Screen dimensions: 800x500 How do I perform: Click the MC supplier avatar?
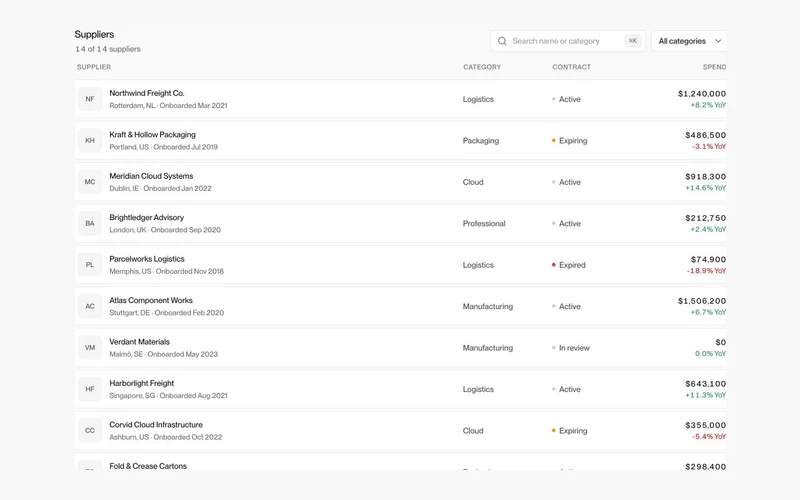[90, 182]
